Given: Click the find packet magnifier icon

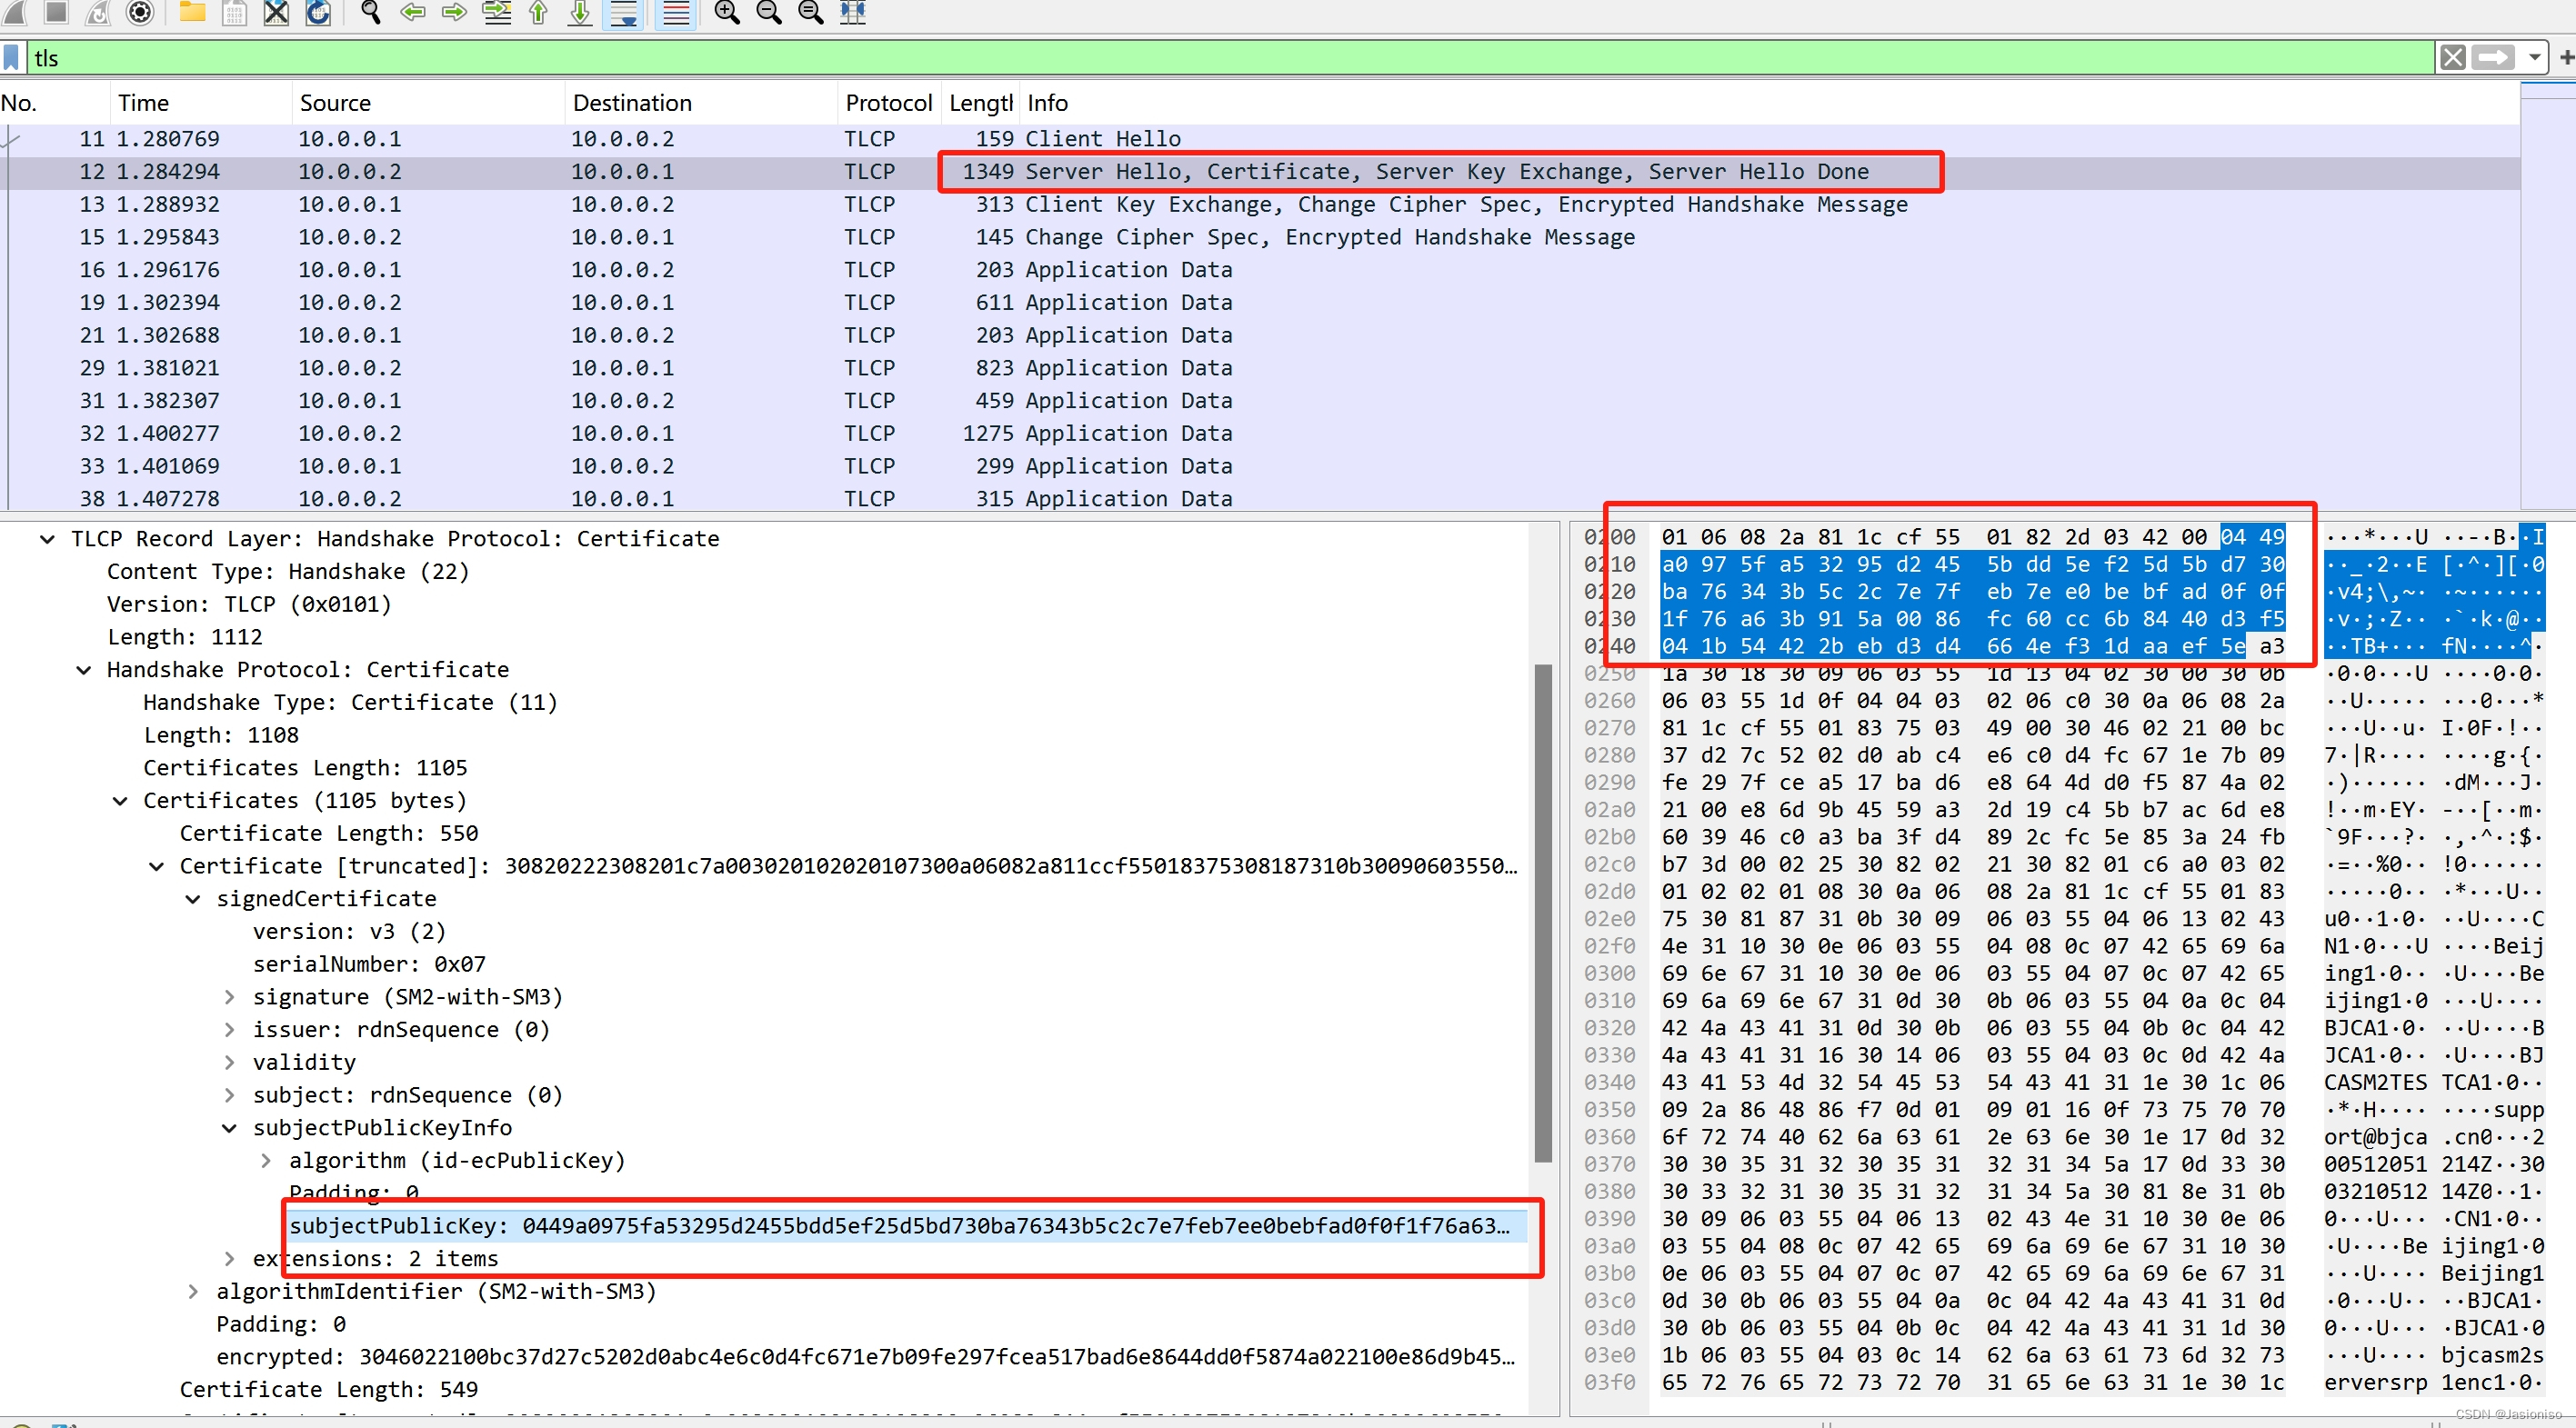Looking at the screenshot, I should (371, 12).
